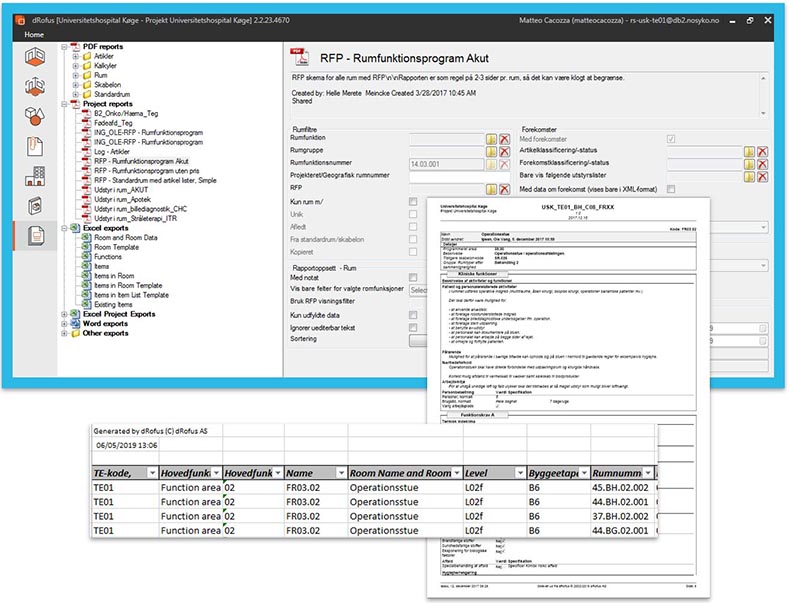The image size is (789, 603).
Task: Open the book-shaped module icon in the sidebar
Action: tap(35, 206)
